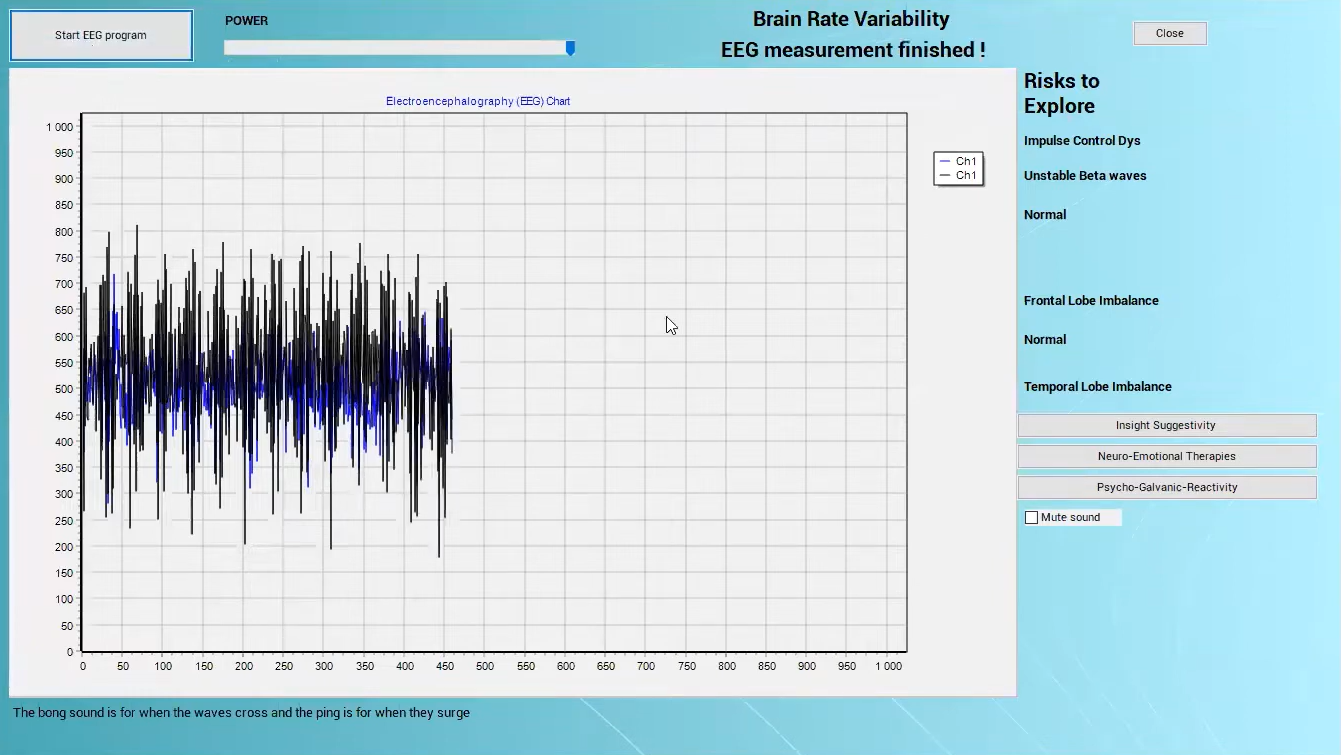1341x755 pixels.
Task: Enable the Mute sound checkbox
Action: click(x=1032, y=518)
